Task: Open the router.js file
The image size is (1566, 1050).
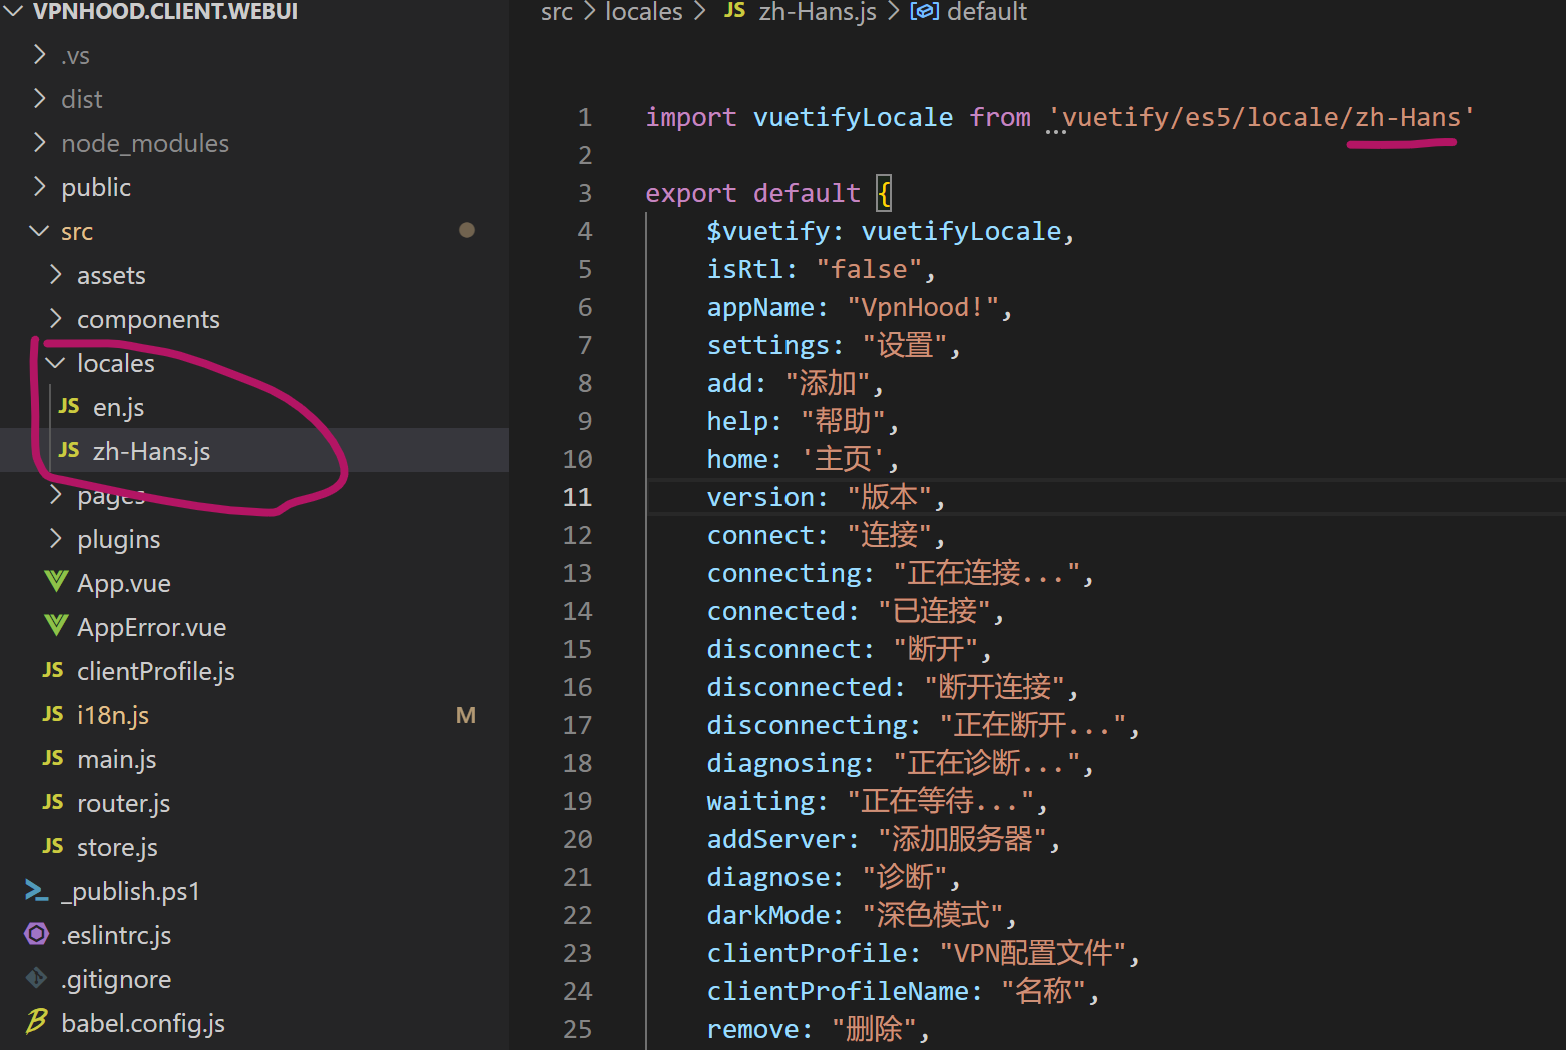Action: (x=122, y=802)
